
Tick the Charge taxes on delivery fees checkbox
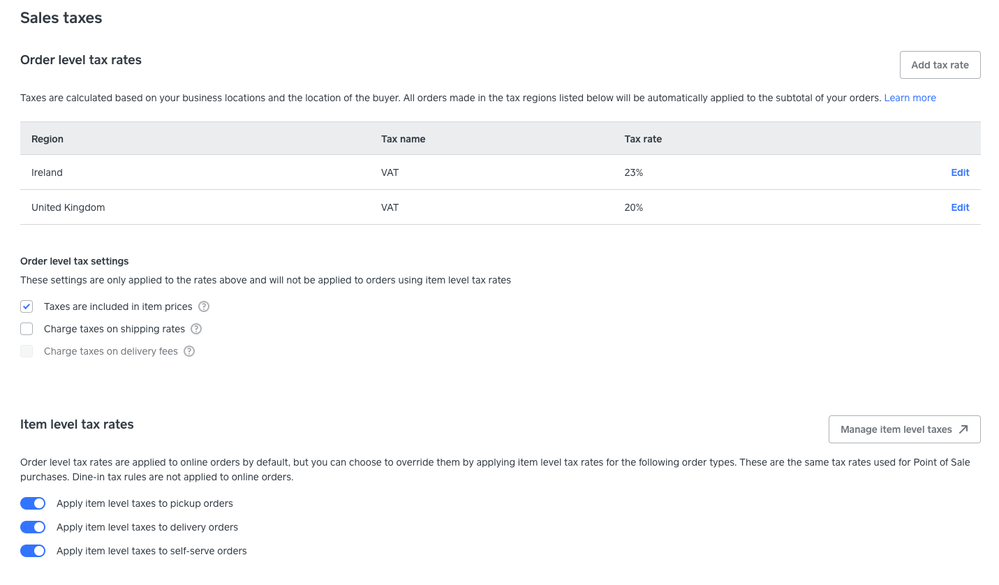coord(27,351)
